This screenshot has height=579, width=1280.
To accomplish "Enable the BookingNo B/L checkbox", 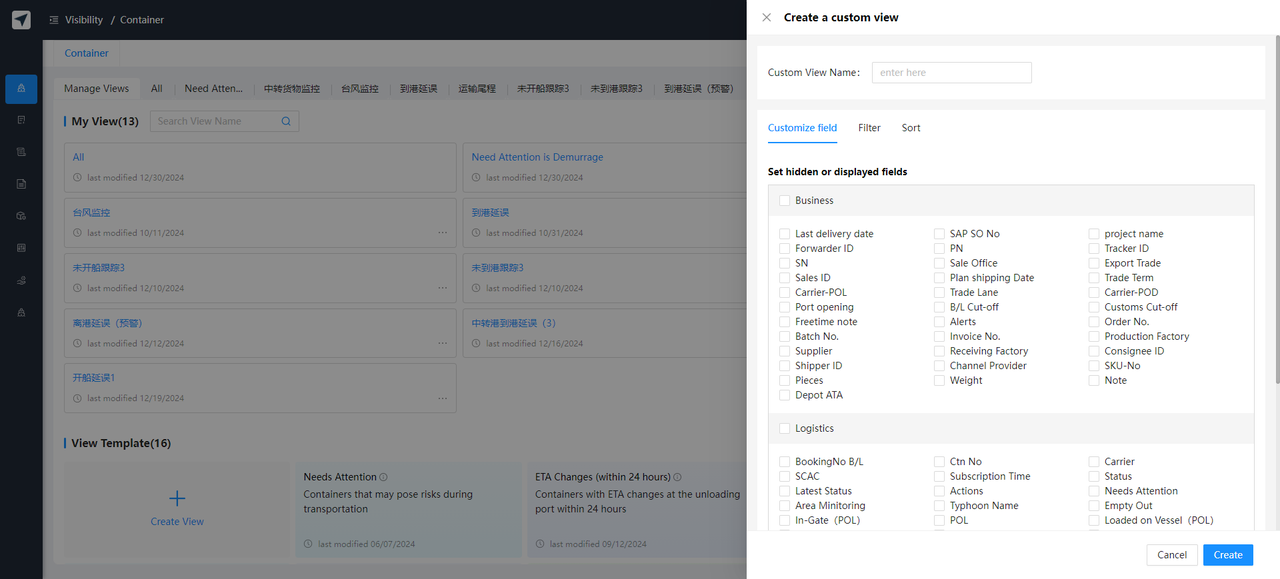I will pyautogui.click(x=785, y=462).
